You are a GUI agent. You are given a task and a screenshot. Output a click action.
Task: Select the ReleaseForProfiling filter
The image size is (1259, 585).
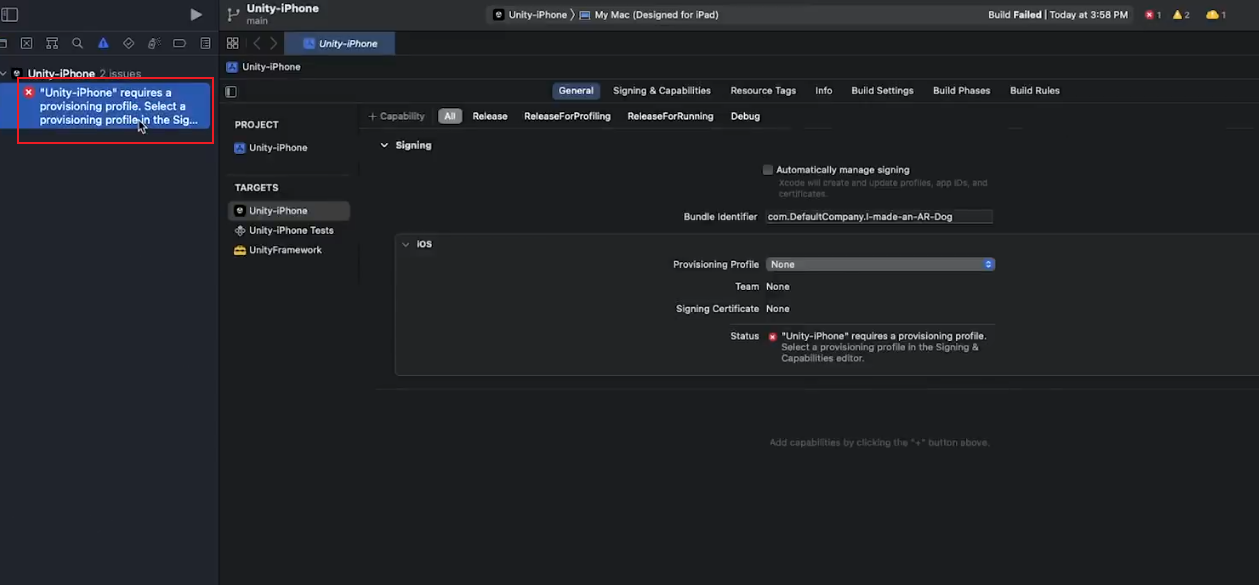pos(567,116)
